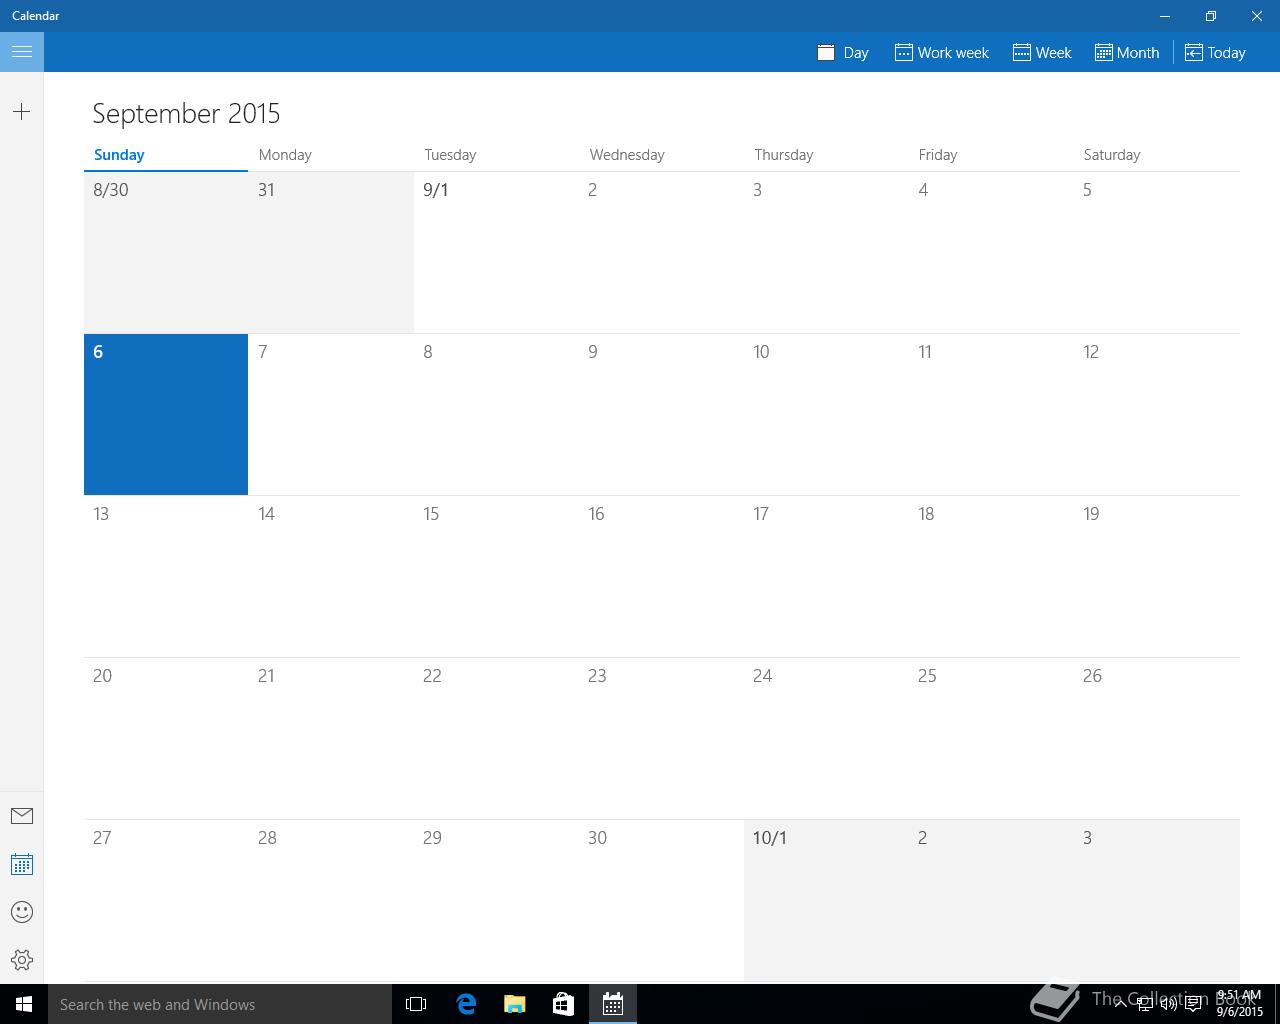The image size is (1280, 1024).
Task: Select September 23 day cell
Action: (x=661, y=739)
